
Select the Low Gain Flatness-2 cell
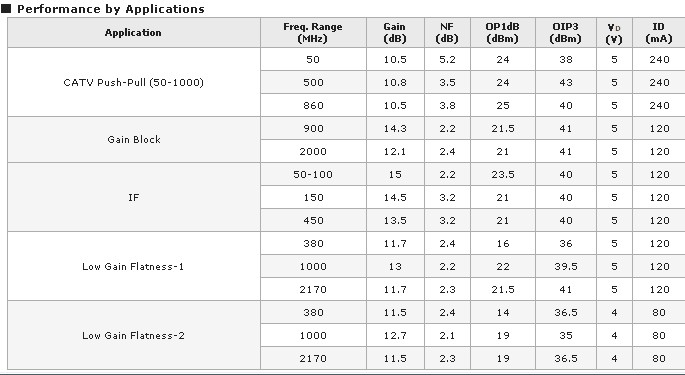click(x=134, y=335)
